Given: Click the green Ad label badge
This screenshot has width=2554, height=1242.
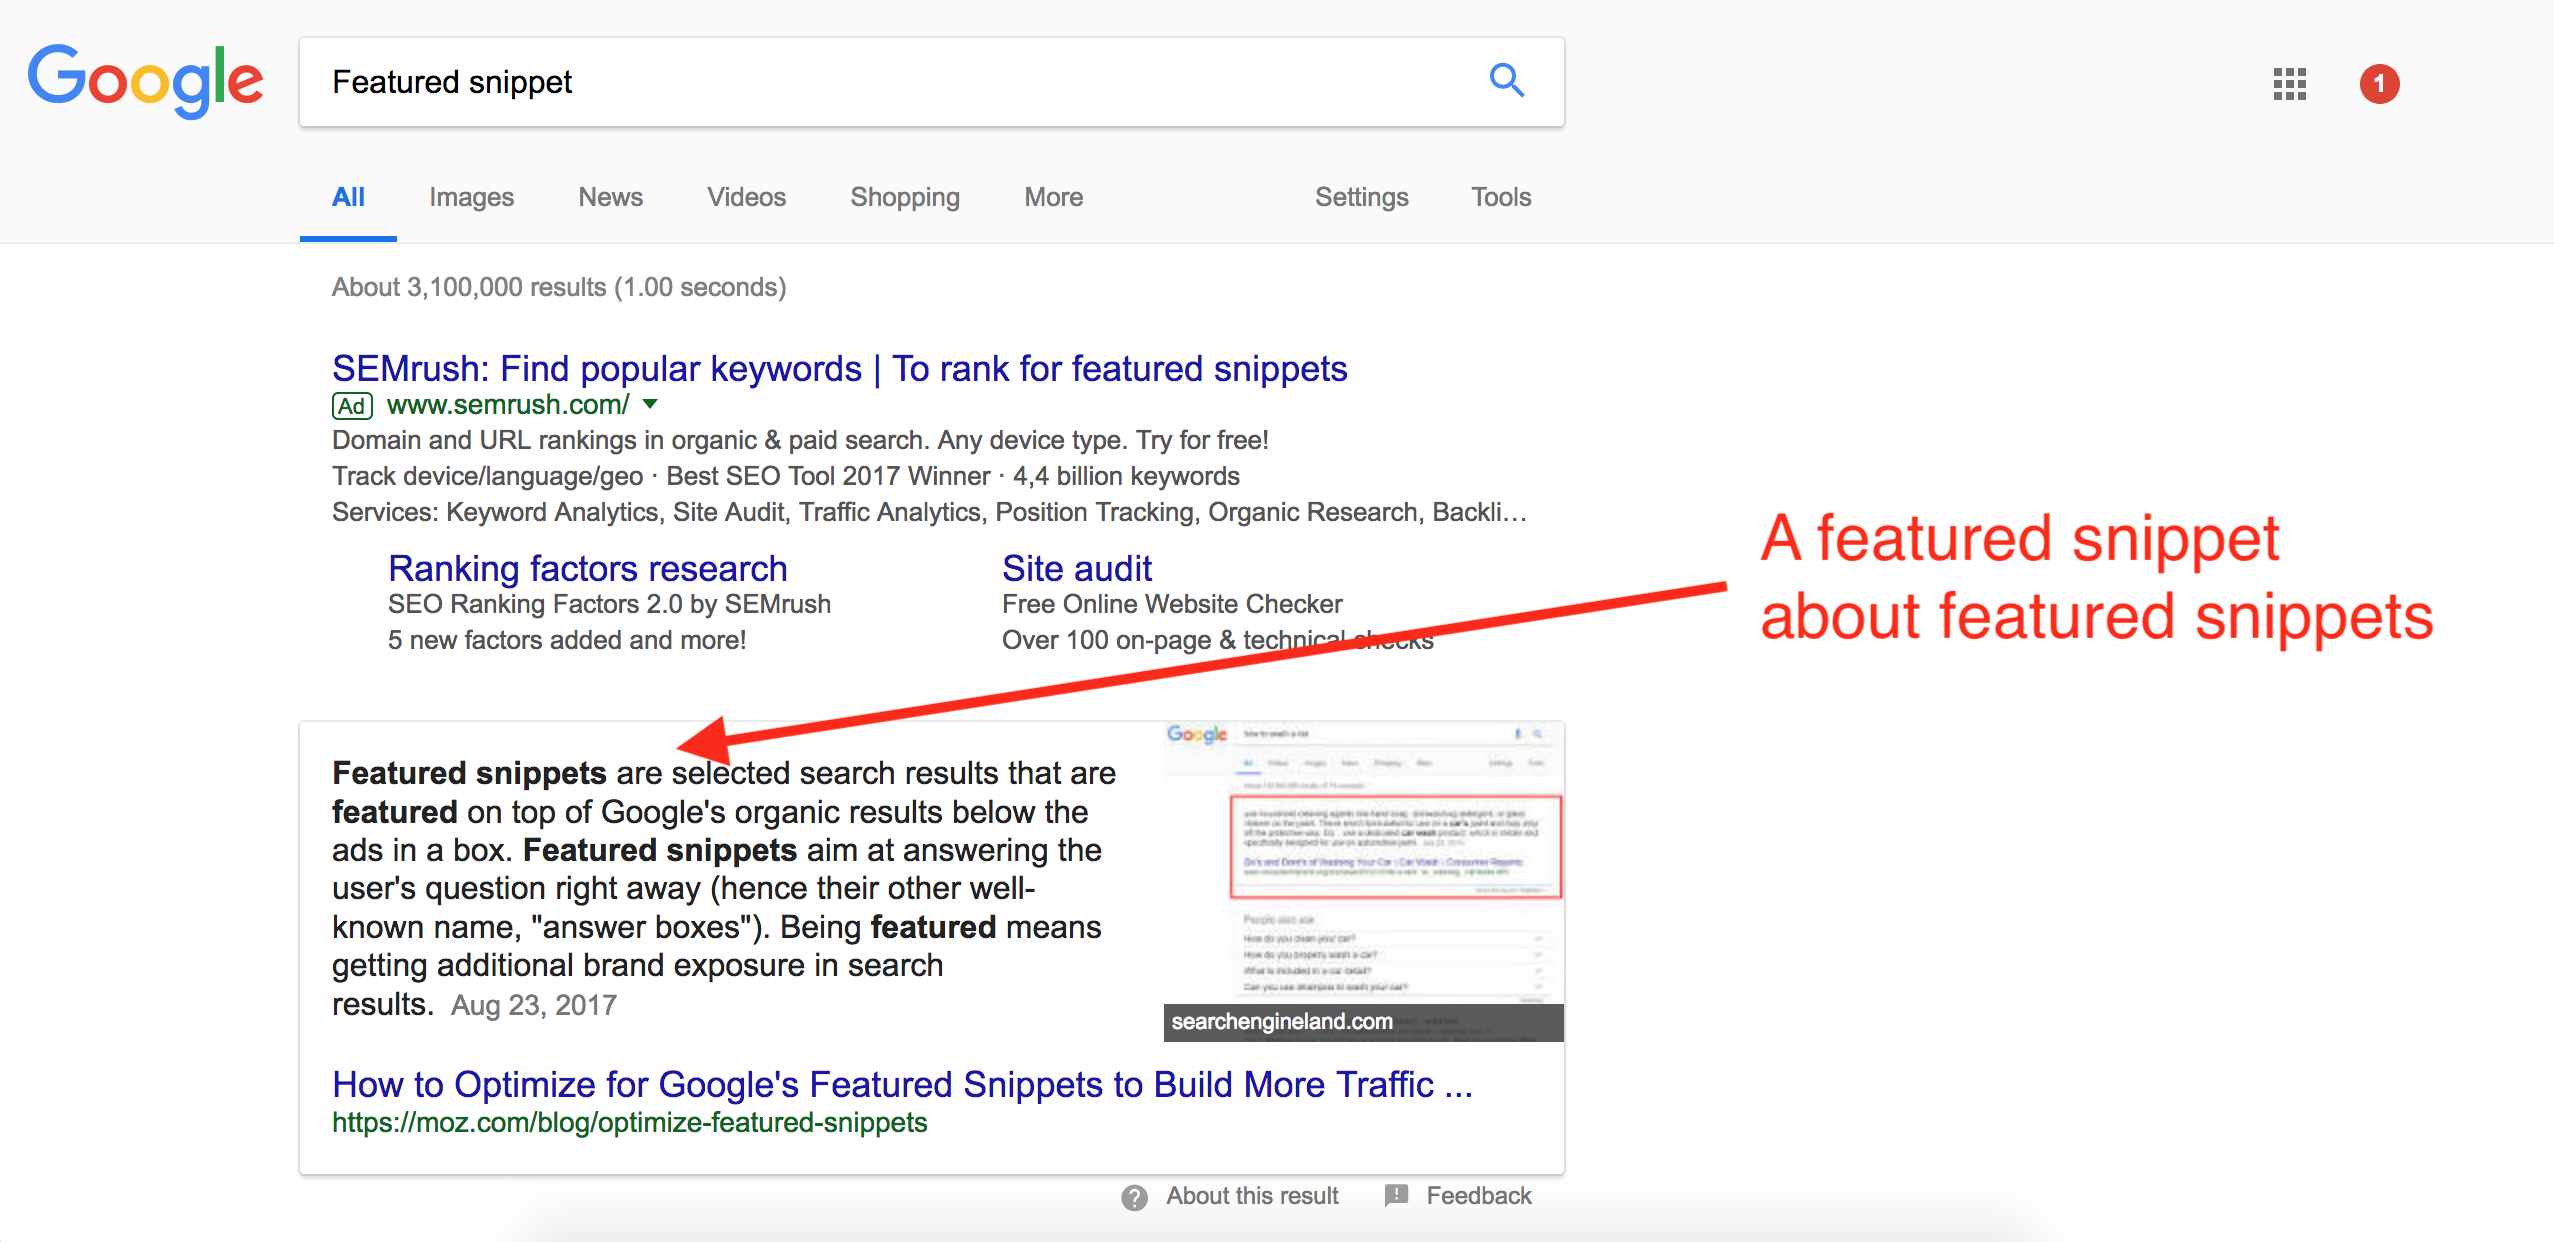Looking at the screenshot, I should click(x=352, y=406).
